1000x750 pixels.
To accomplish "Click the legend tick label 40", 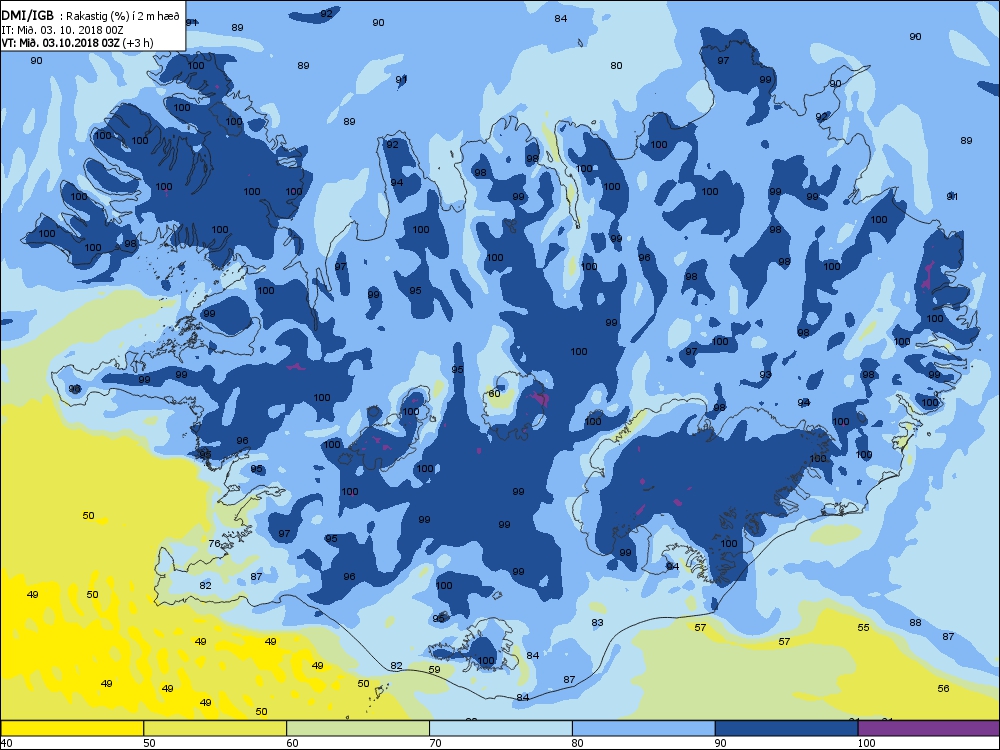I will point(6,743).
